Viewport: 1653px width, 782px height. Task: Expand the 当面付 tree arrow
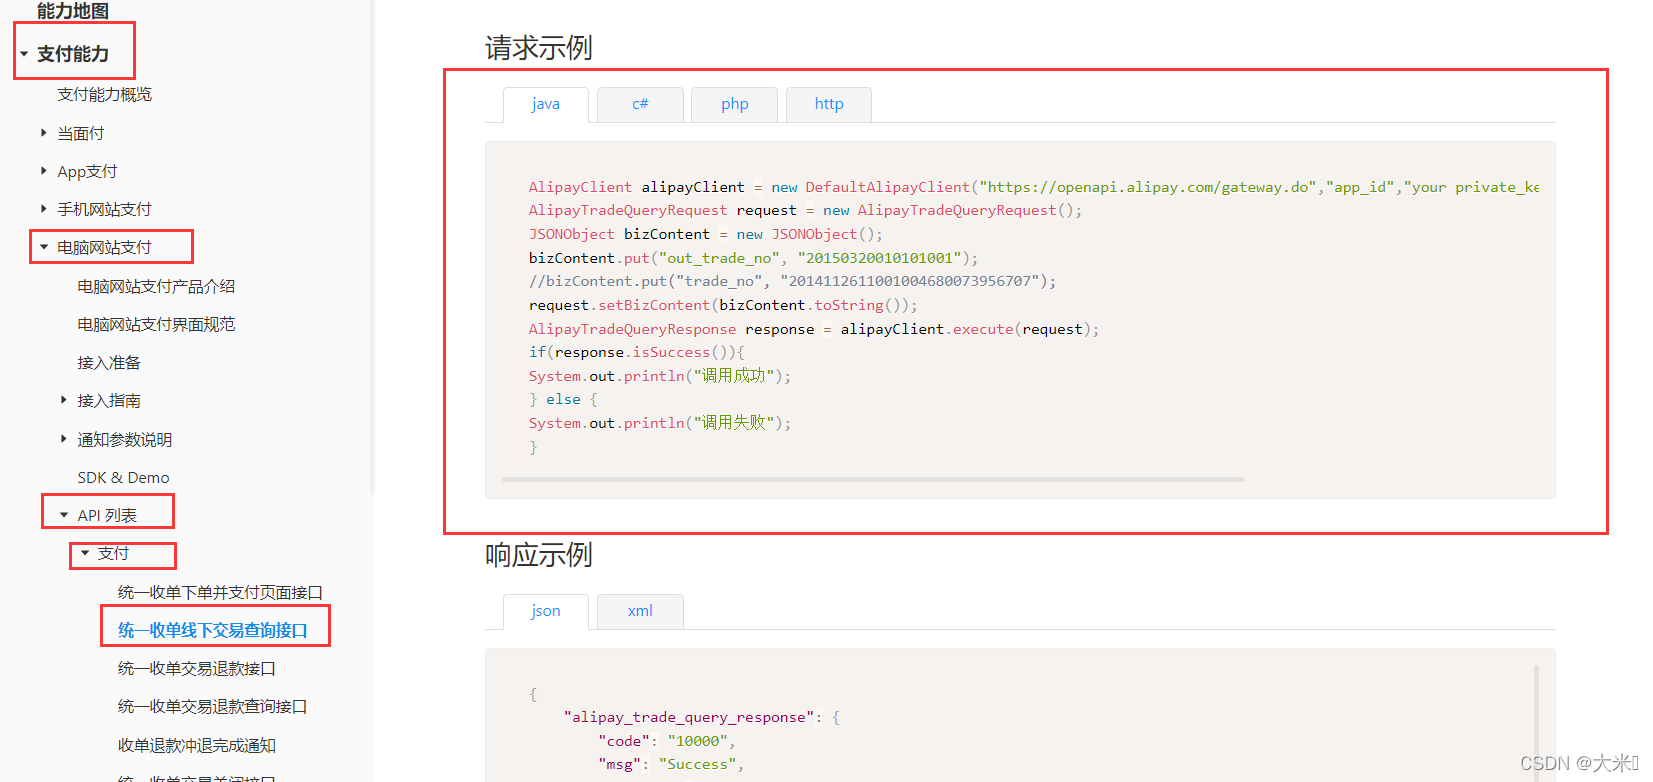click(x=43, y=132)
